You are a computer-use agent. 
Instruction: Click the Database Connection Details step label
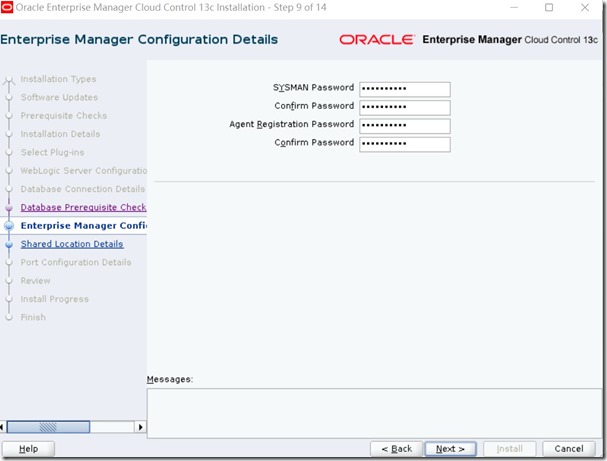pyautogui.click(x=82, y=189)
